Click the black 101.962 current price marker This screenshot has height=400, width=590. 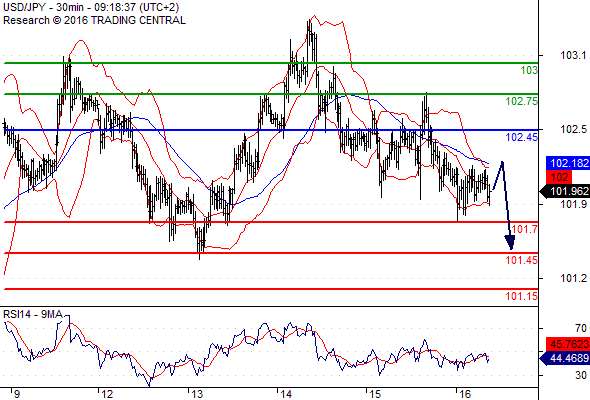[564, 191]
